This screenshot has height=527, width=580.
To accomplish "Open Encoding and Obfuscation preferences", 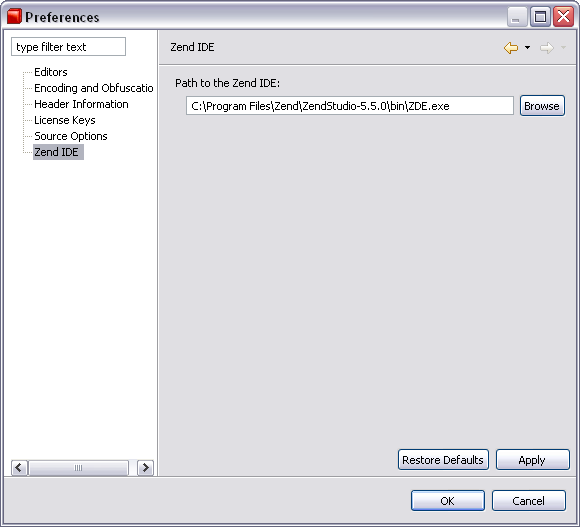I will [94, 88].
